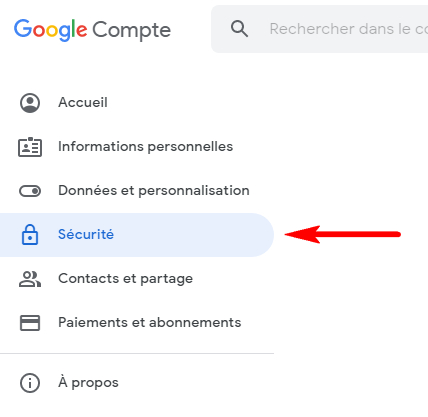Image resolution: width=428 pixels, height=417 pixels.
Task: Open the Accueil menu item
Action: point(83,102)
